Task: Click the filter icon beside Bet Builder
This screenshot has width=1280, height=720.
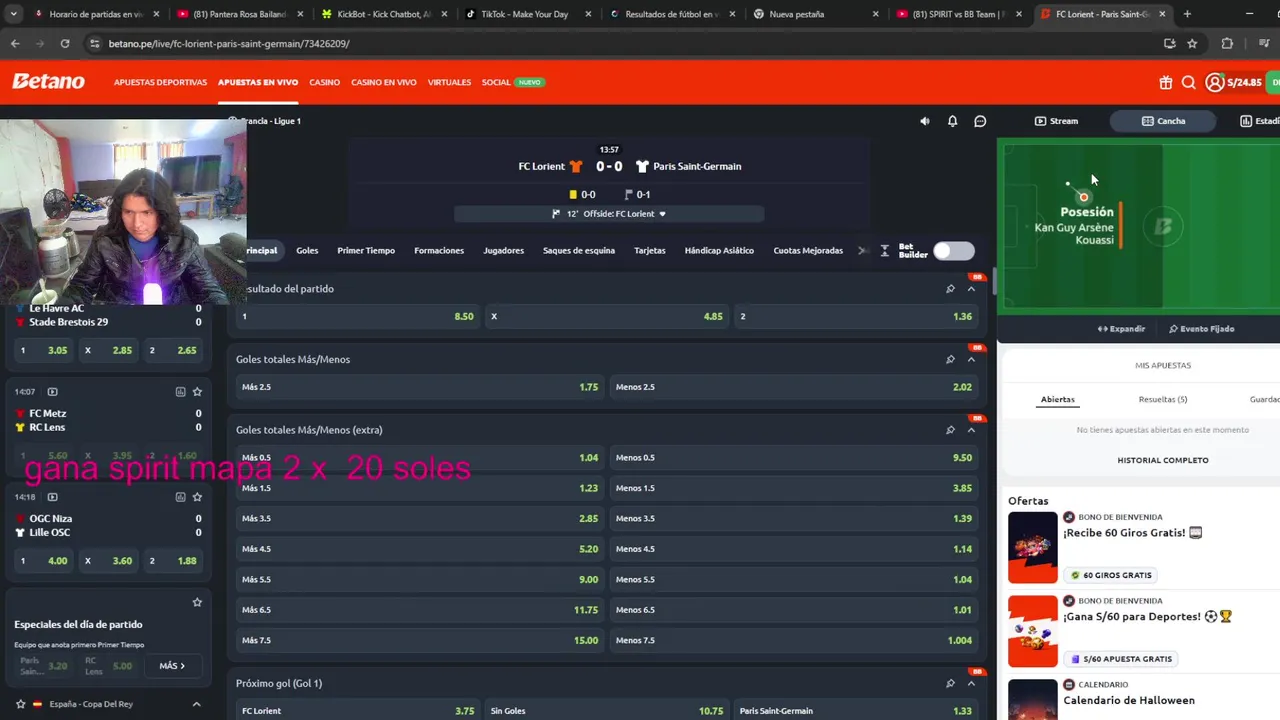Action: [884, 251]
